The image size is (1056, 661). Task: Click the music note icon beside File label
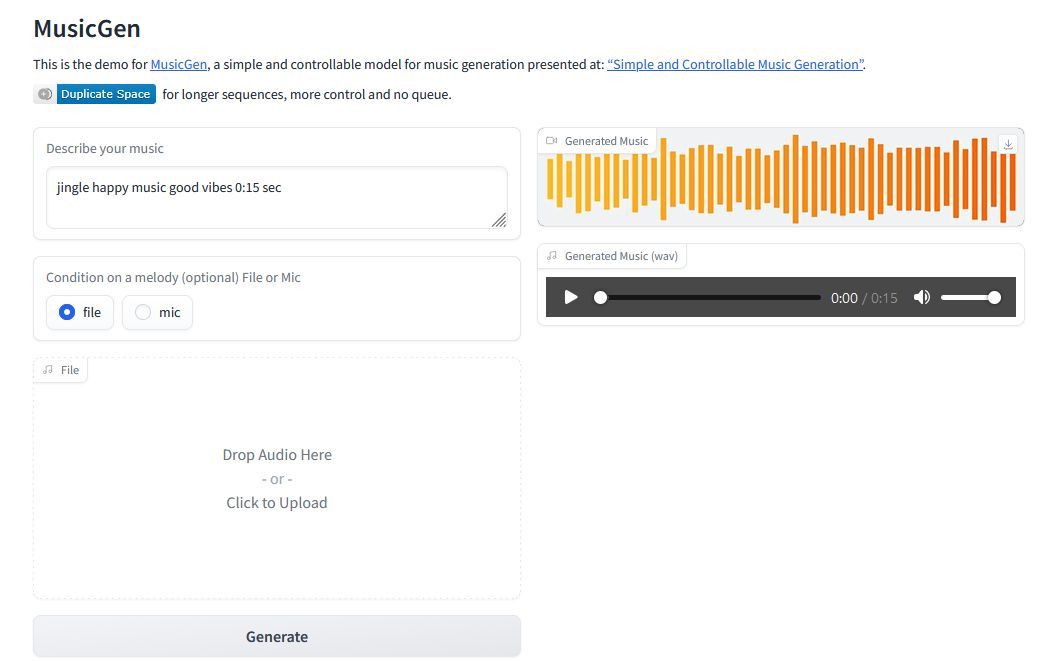pos(48,369)
